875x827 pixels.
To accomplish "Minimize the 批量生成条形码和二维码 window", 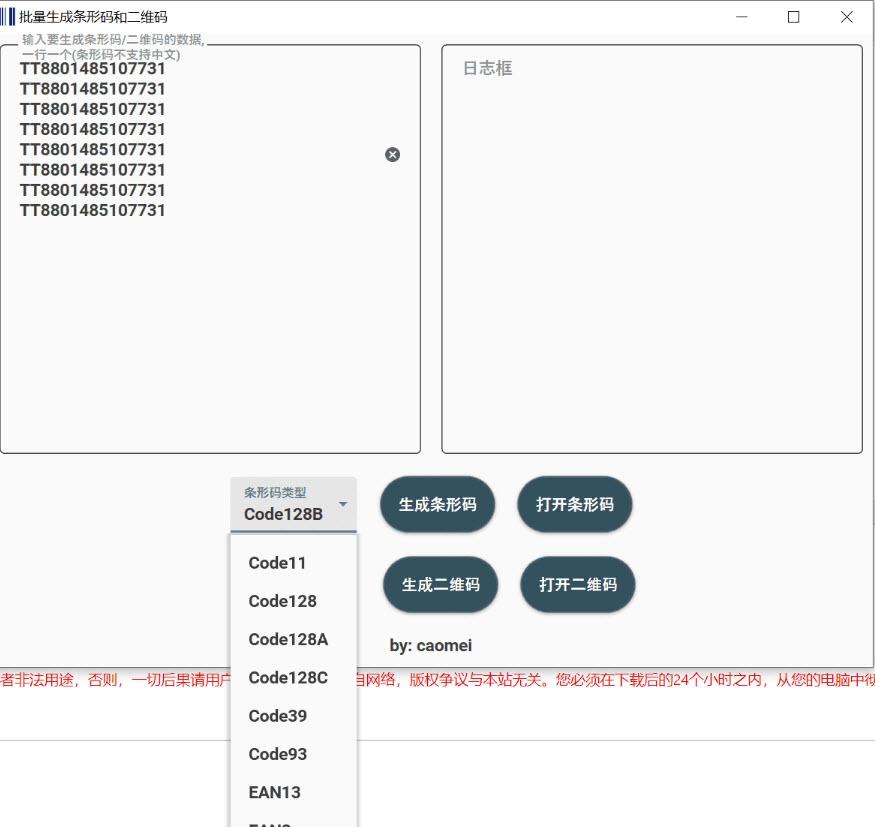I will click(x=742, y=17).
